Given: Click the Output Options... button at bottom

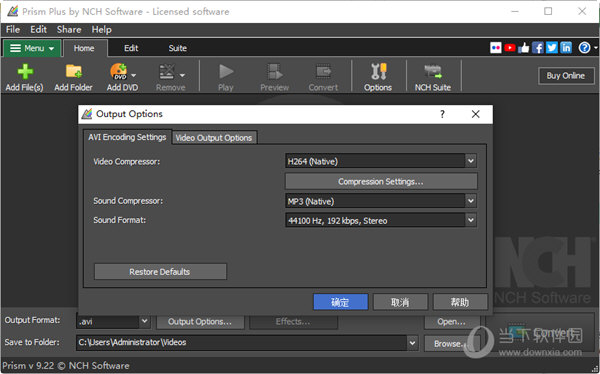Looking at the screenshot, I should click(200, 322).
